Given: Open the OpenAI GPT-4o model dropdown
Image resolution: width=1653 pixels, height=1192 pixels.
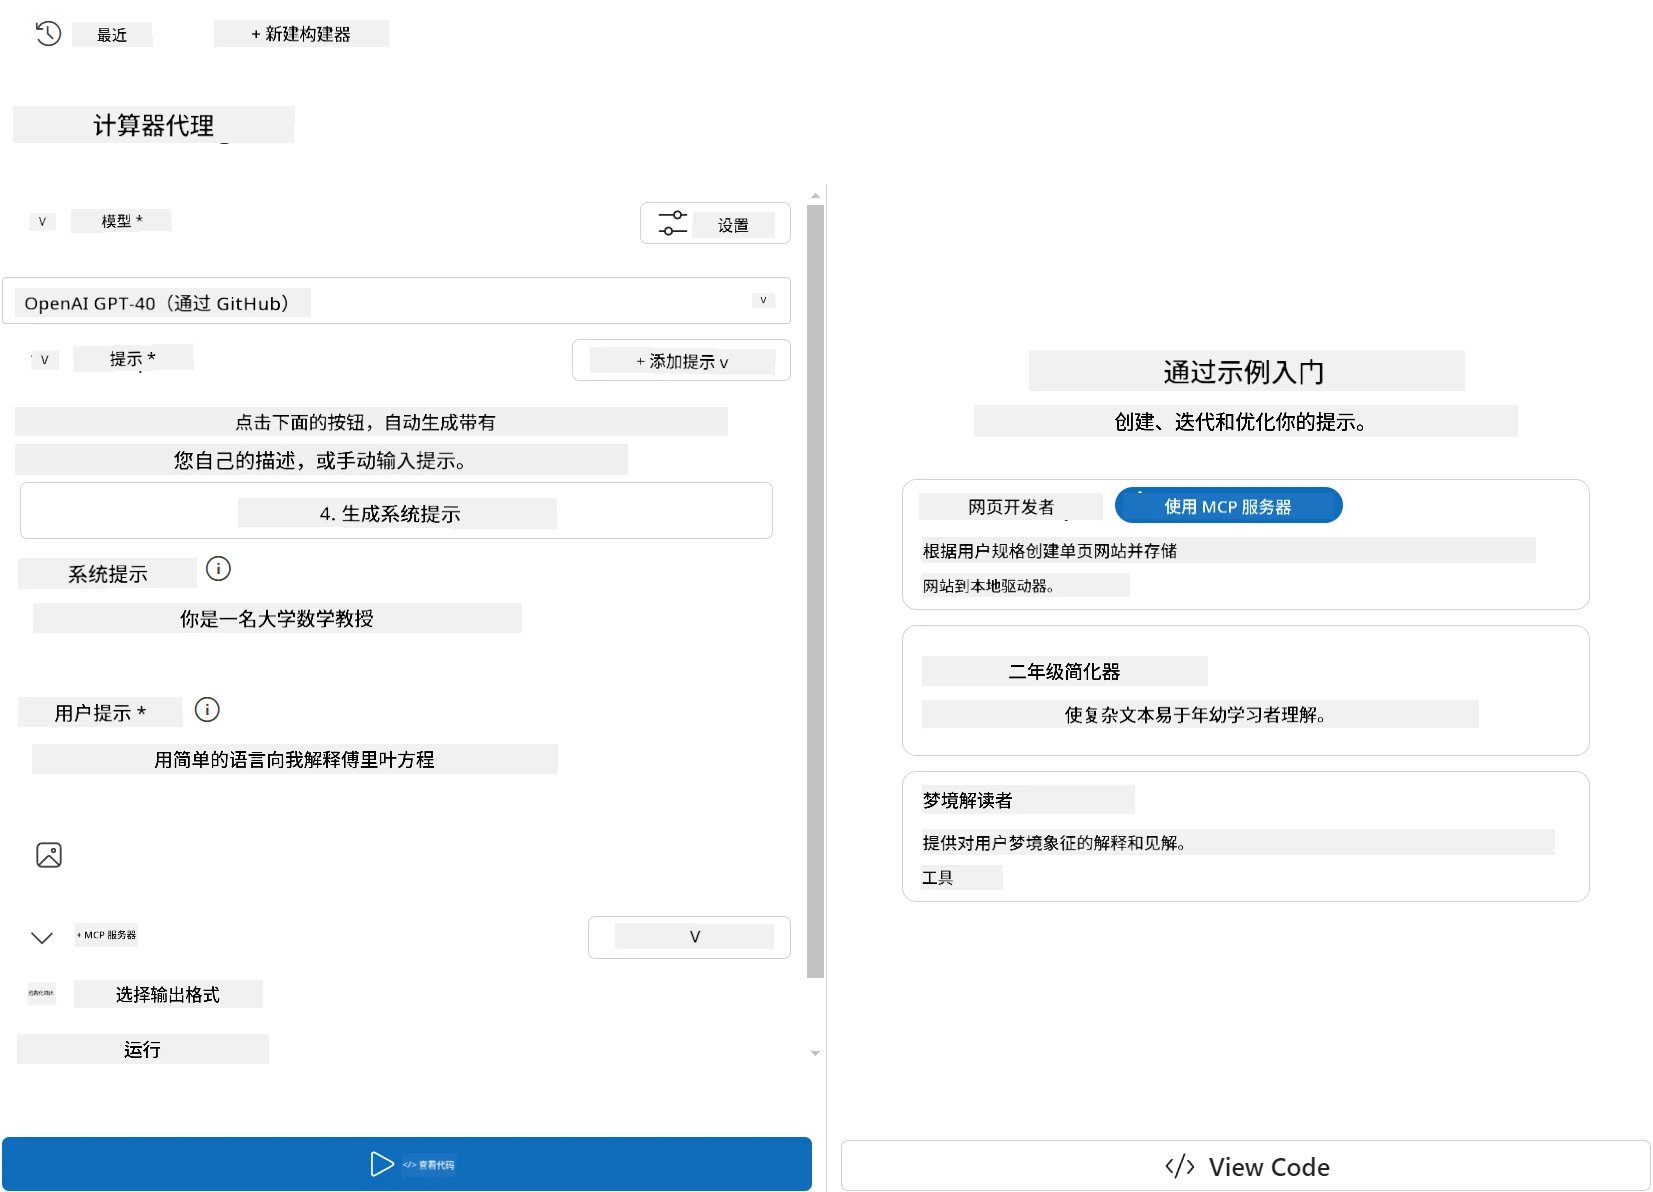Looking at the screenshot, I should pos(396,301).
